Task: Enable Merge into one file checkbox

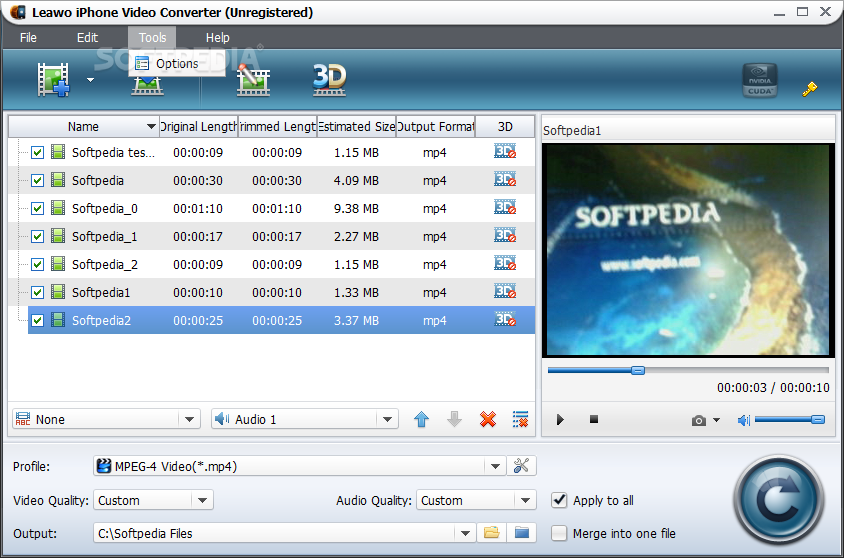Action: pyautogui.click(x=559, y=533)
